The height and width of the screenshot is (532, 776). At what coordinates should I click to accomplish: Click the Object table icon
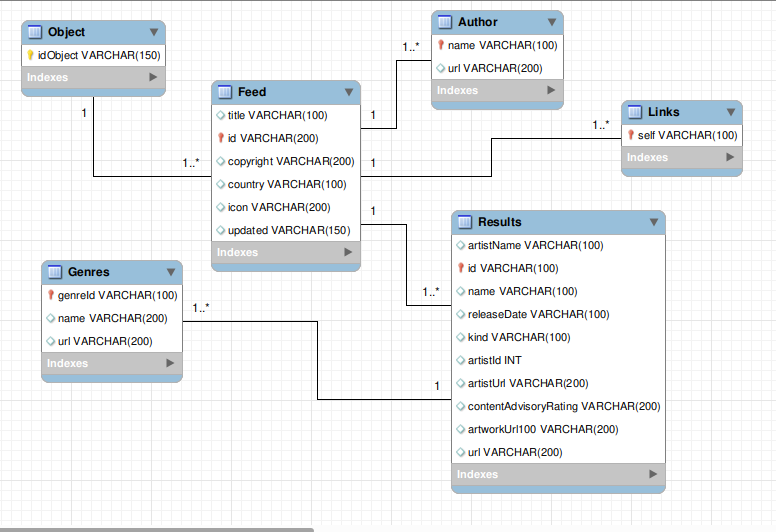35,32
